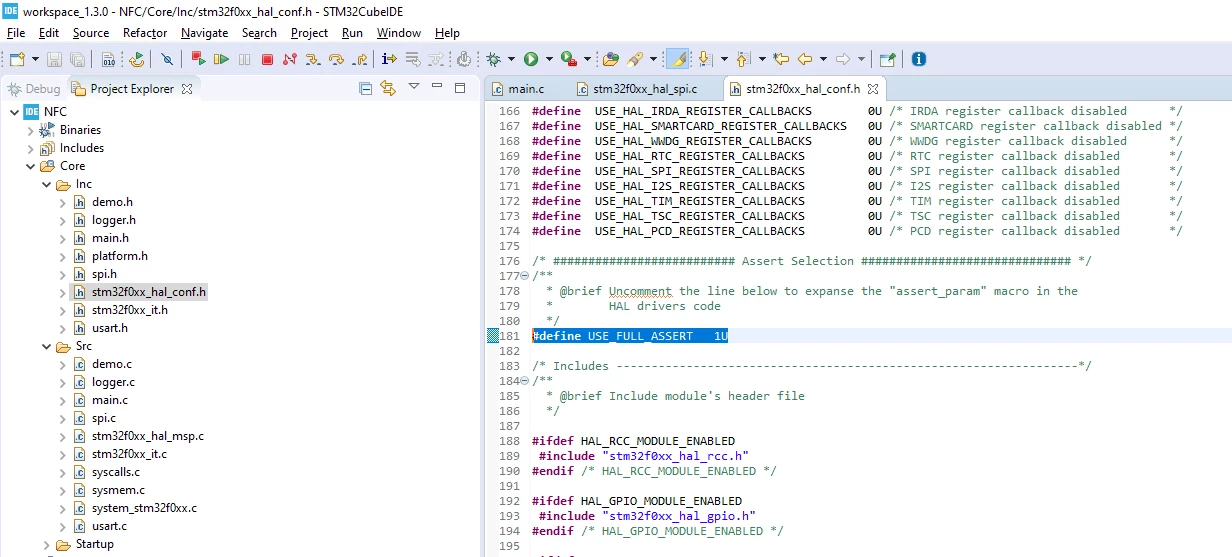The height and width of the screenshot is (557, 1232).
Task: Open the Window menu
Action: 399,33
